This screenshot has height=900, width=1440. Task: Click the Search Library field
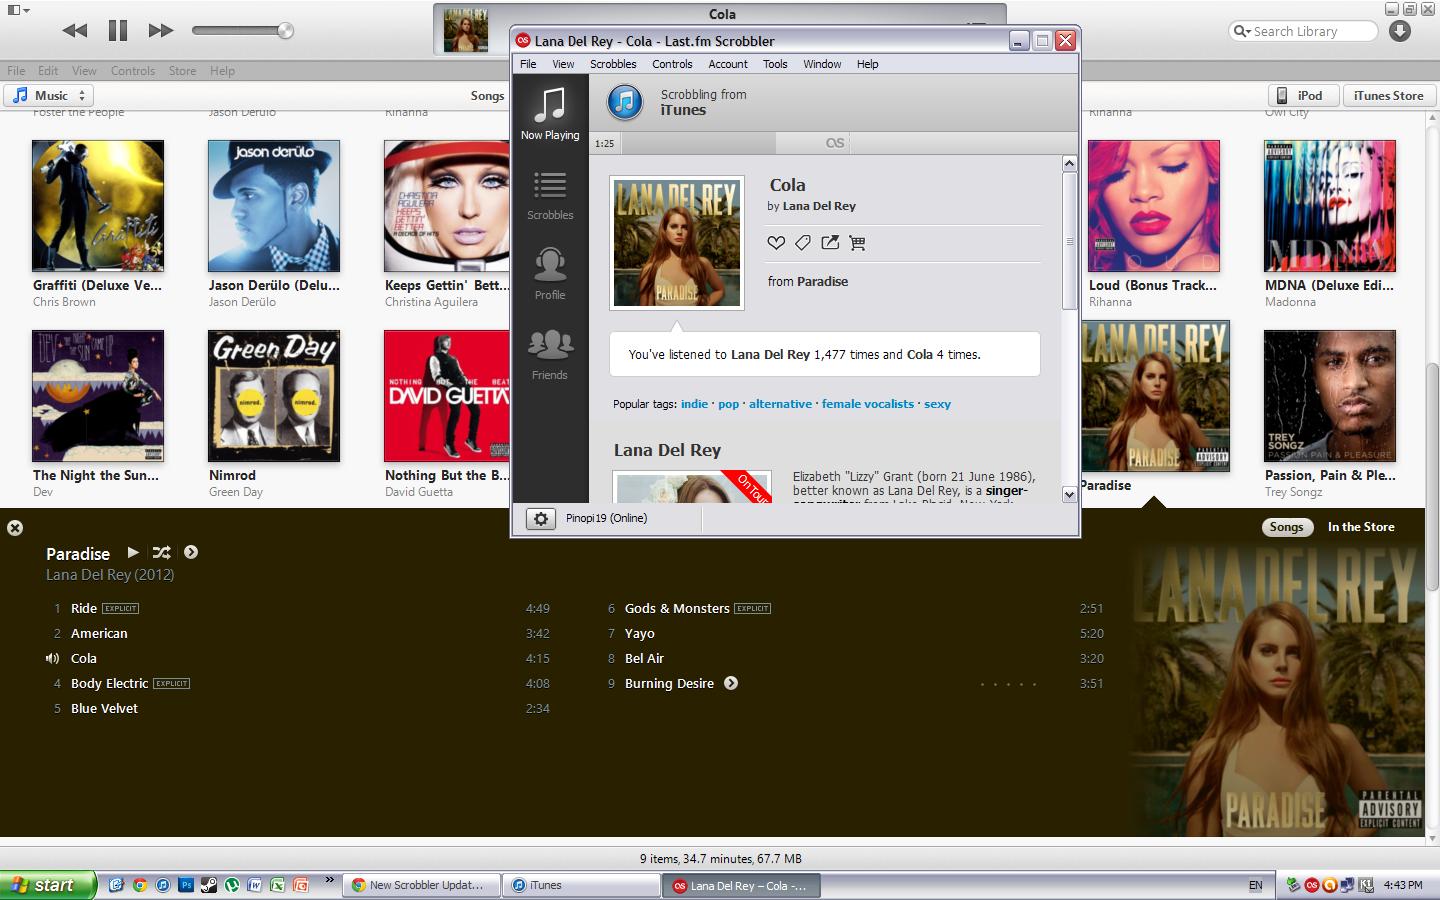point(1303,31)
